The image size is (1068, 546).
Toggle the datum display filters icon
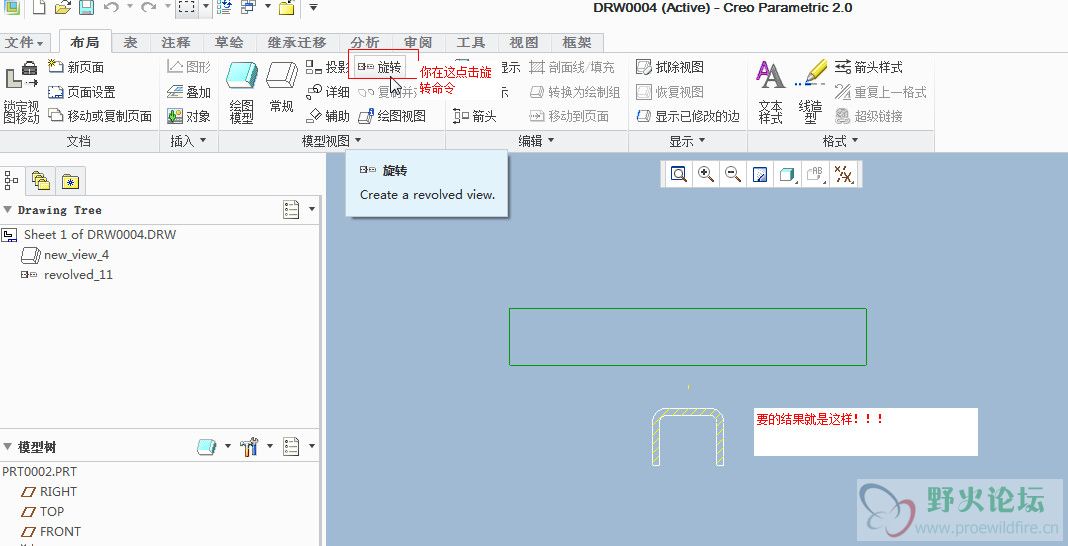(845, 175)
